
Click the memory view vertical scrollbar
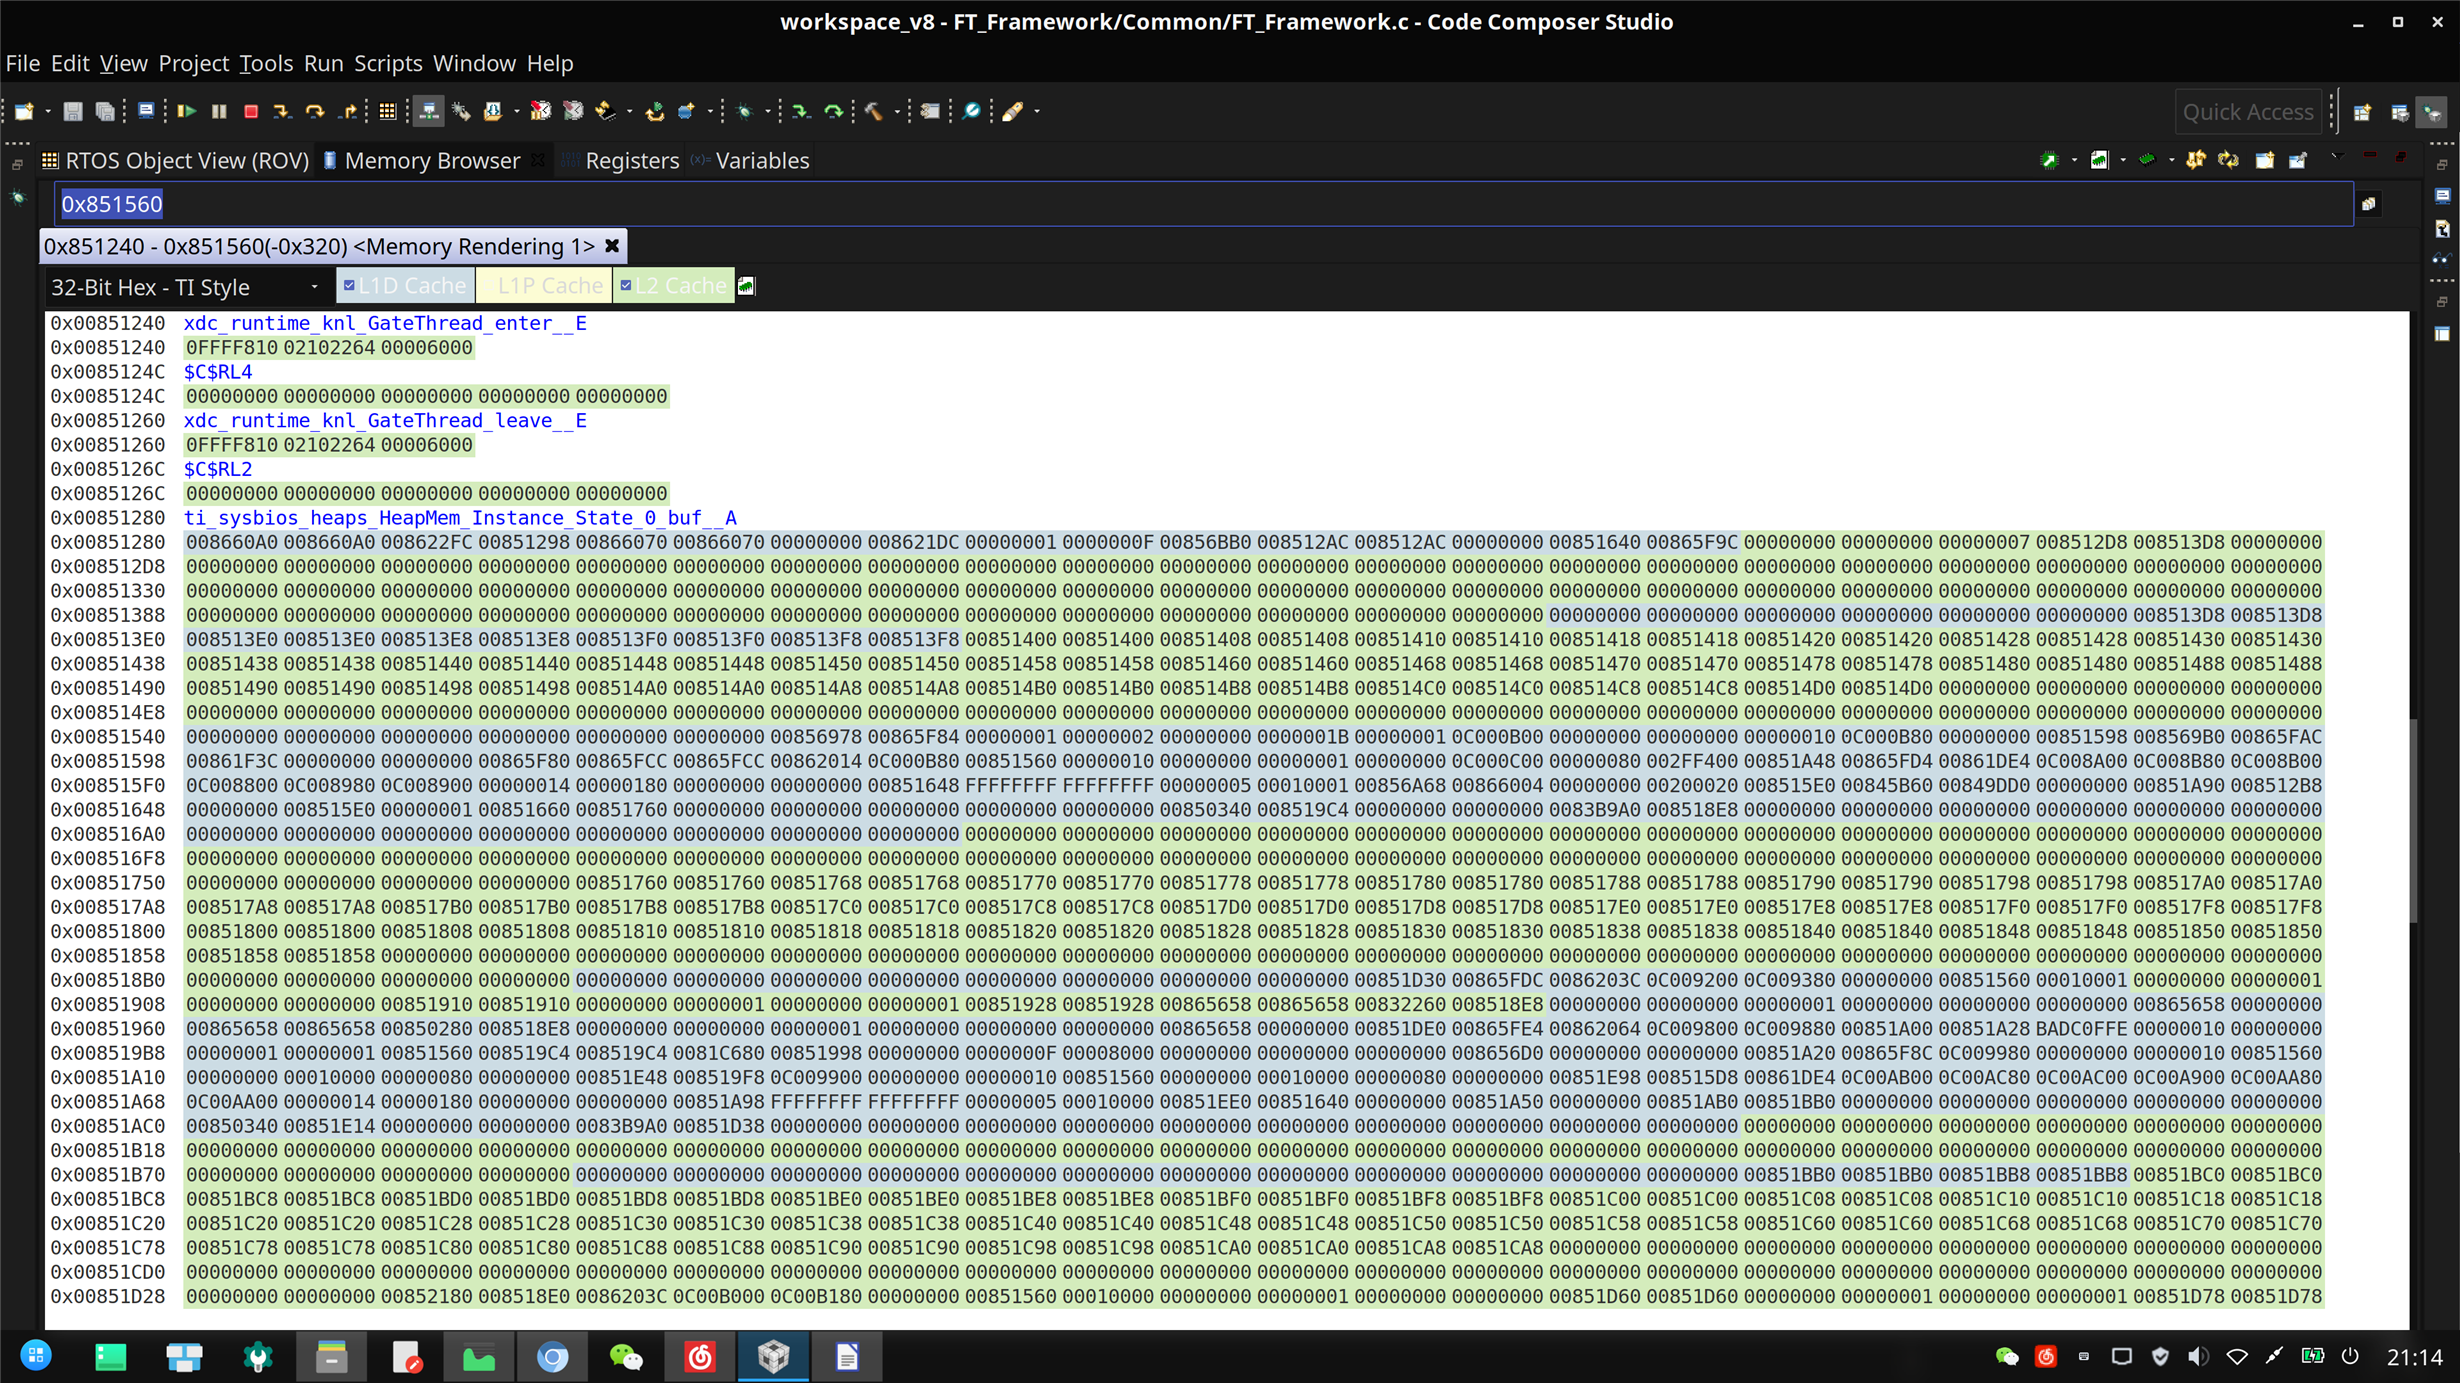2414,820
